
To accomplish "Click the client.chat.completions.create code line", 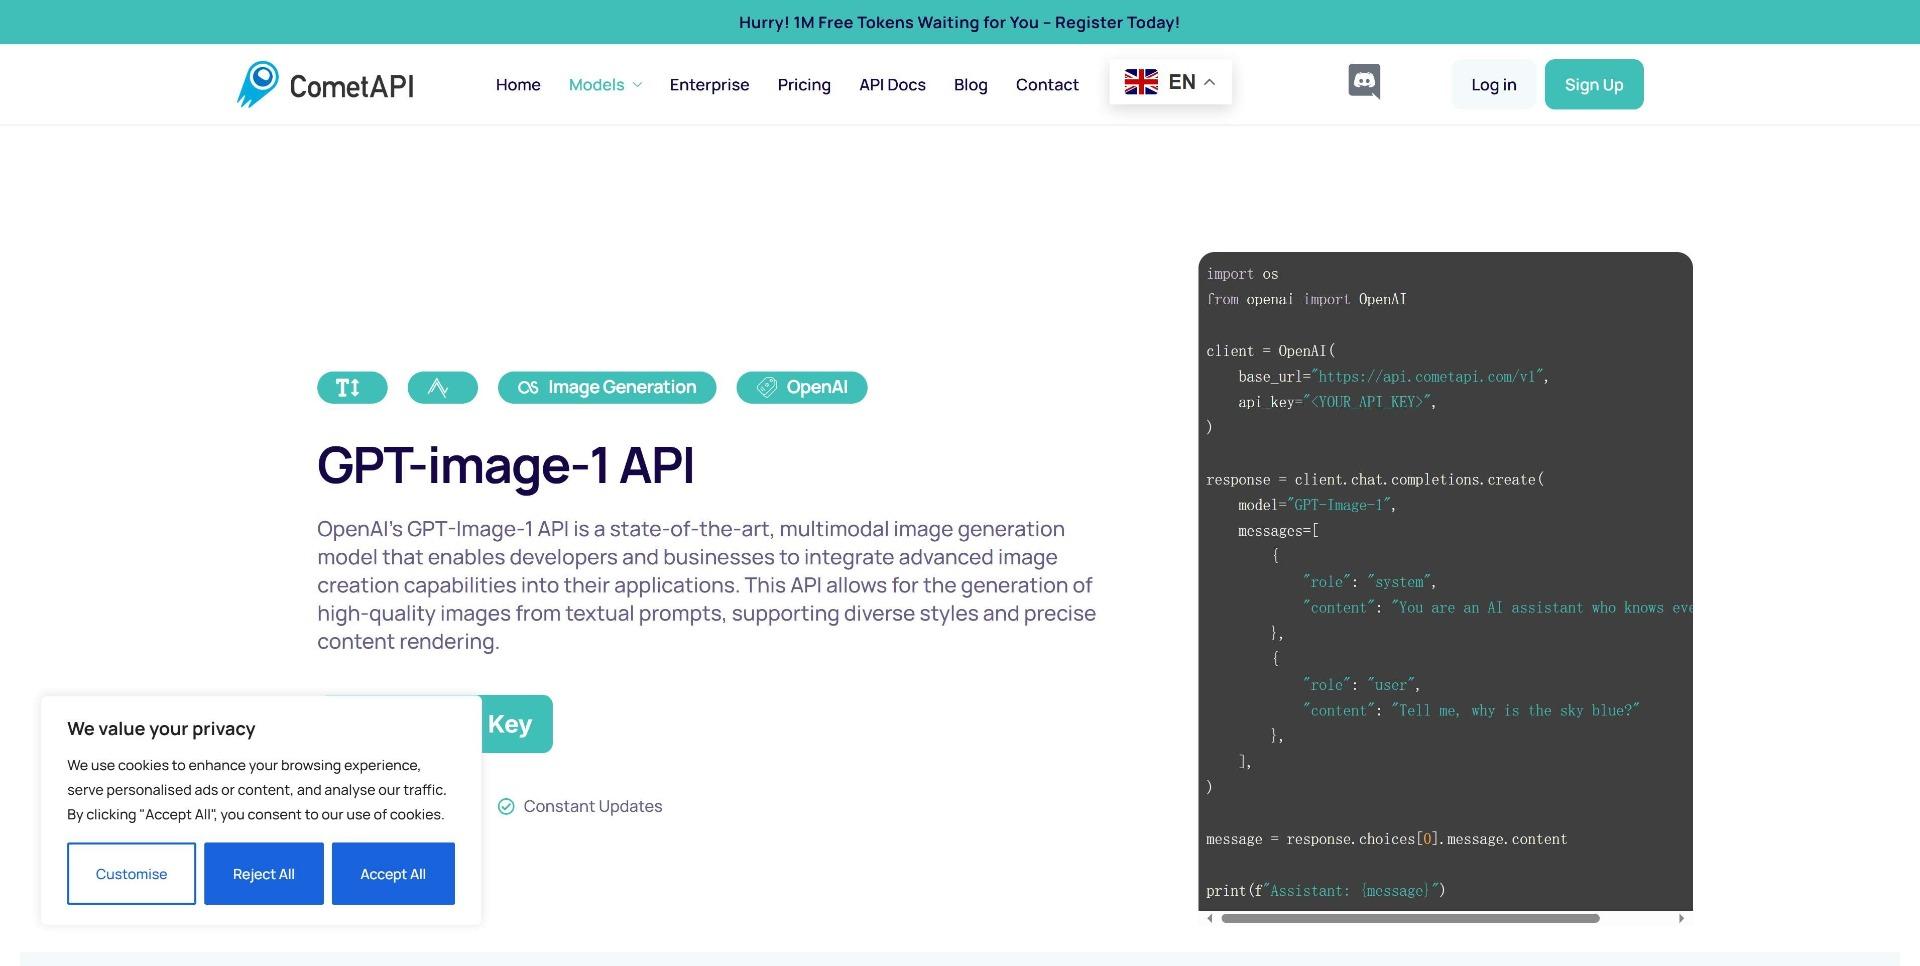I will [x=1375, y=479].
